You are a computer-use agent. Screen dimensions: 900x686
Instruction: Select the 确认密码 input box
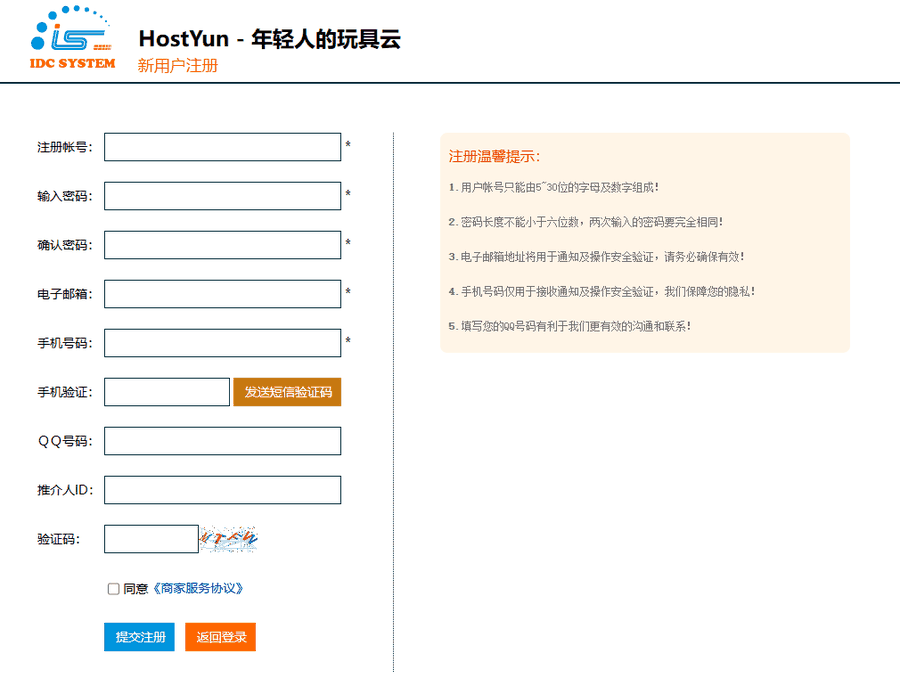pos(223,245)
